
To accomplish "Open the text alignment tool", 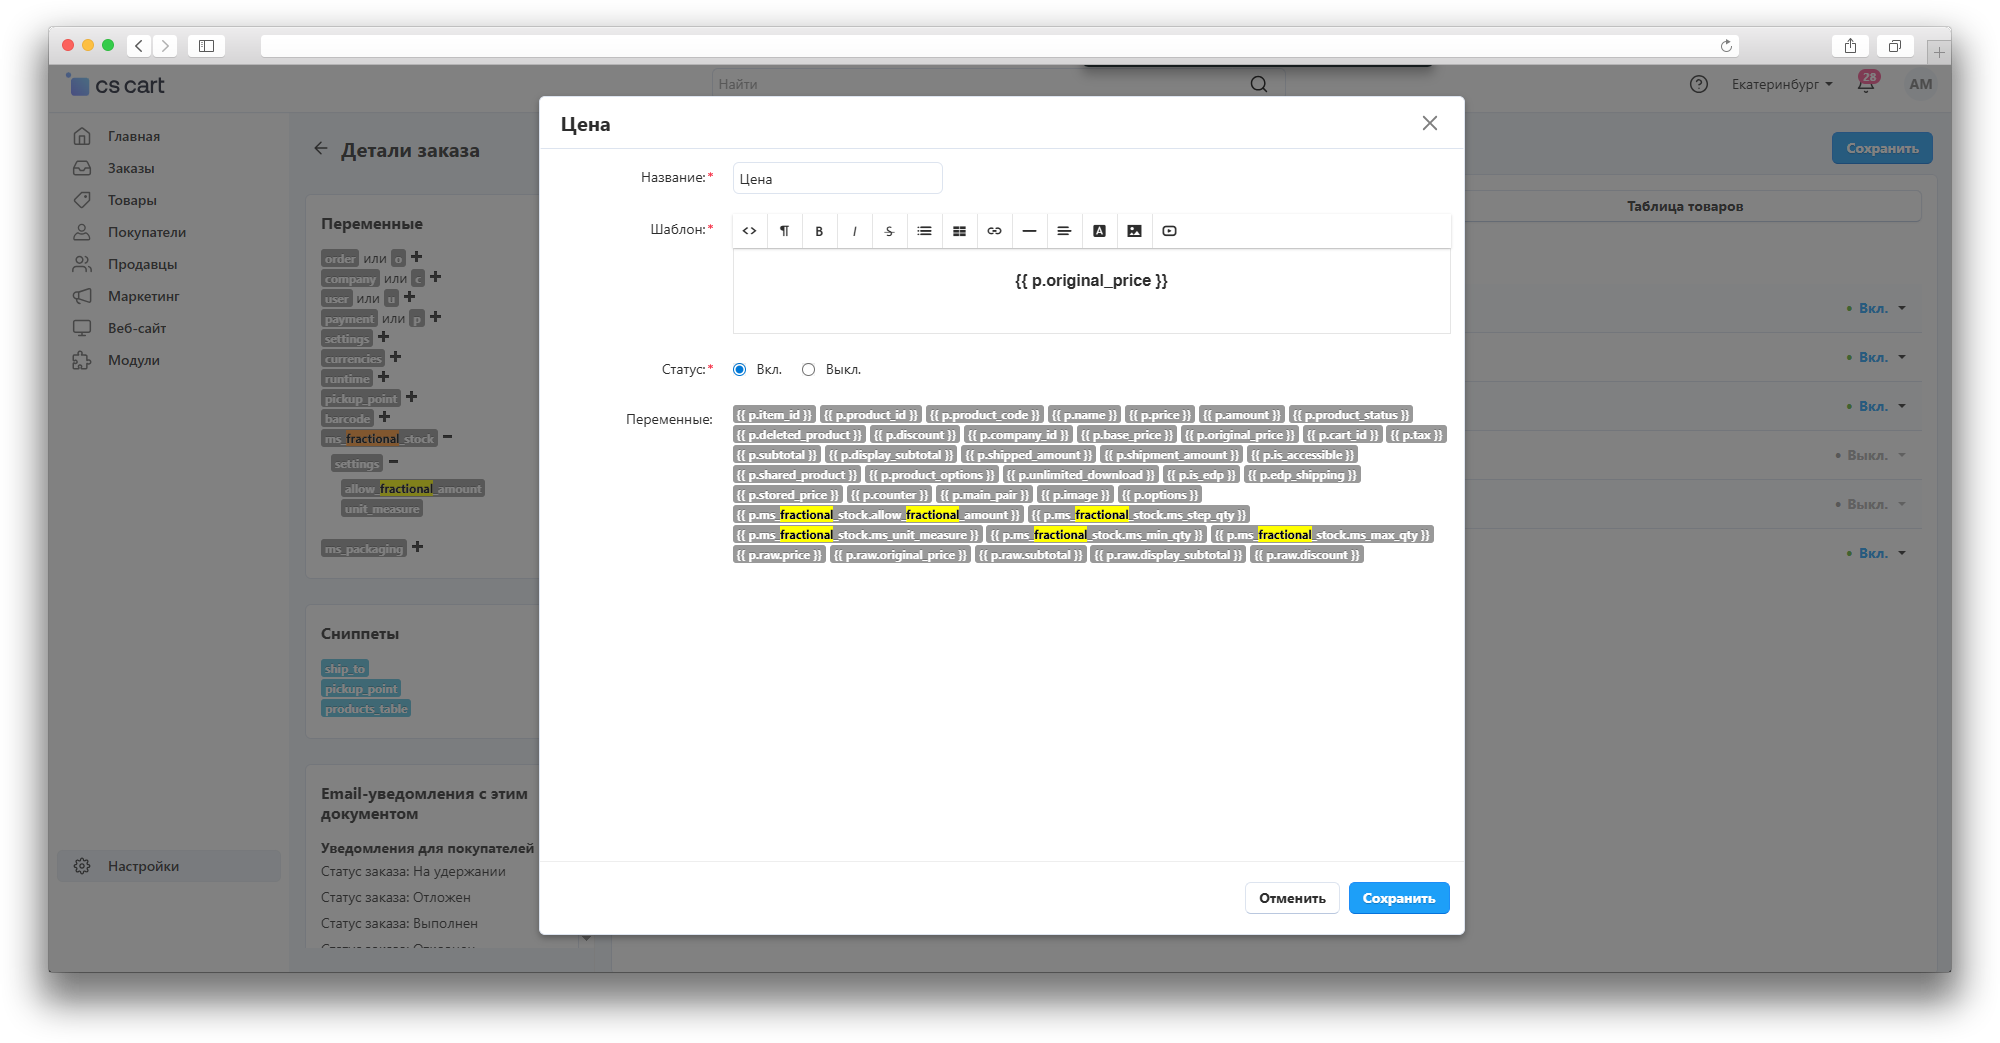I will pyautogui.click(x=1064, y=231).
